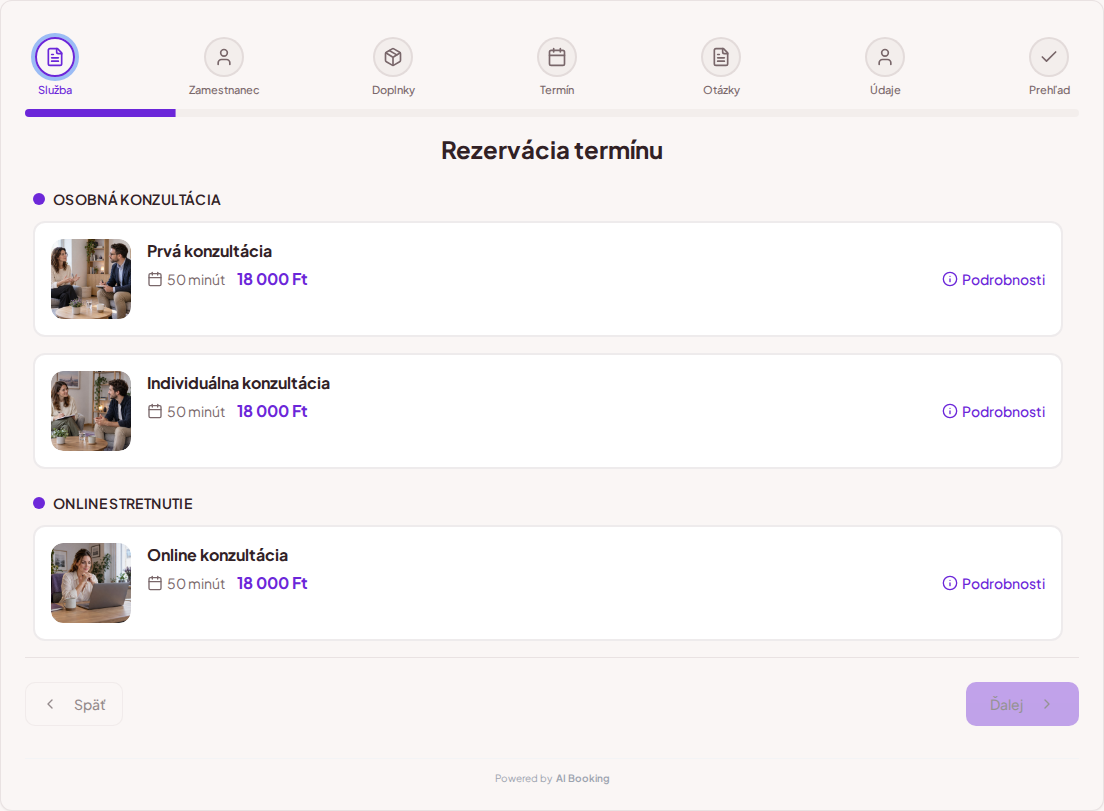
Task: Open Podrobnosti for Prvá konzultácia
Action: click(993, 279)
